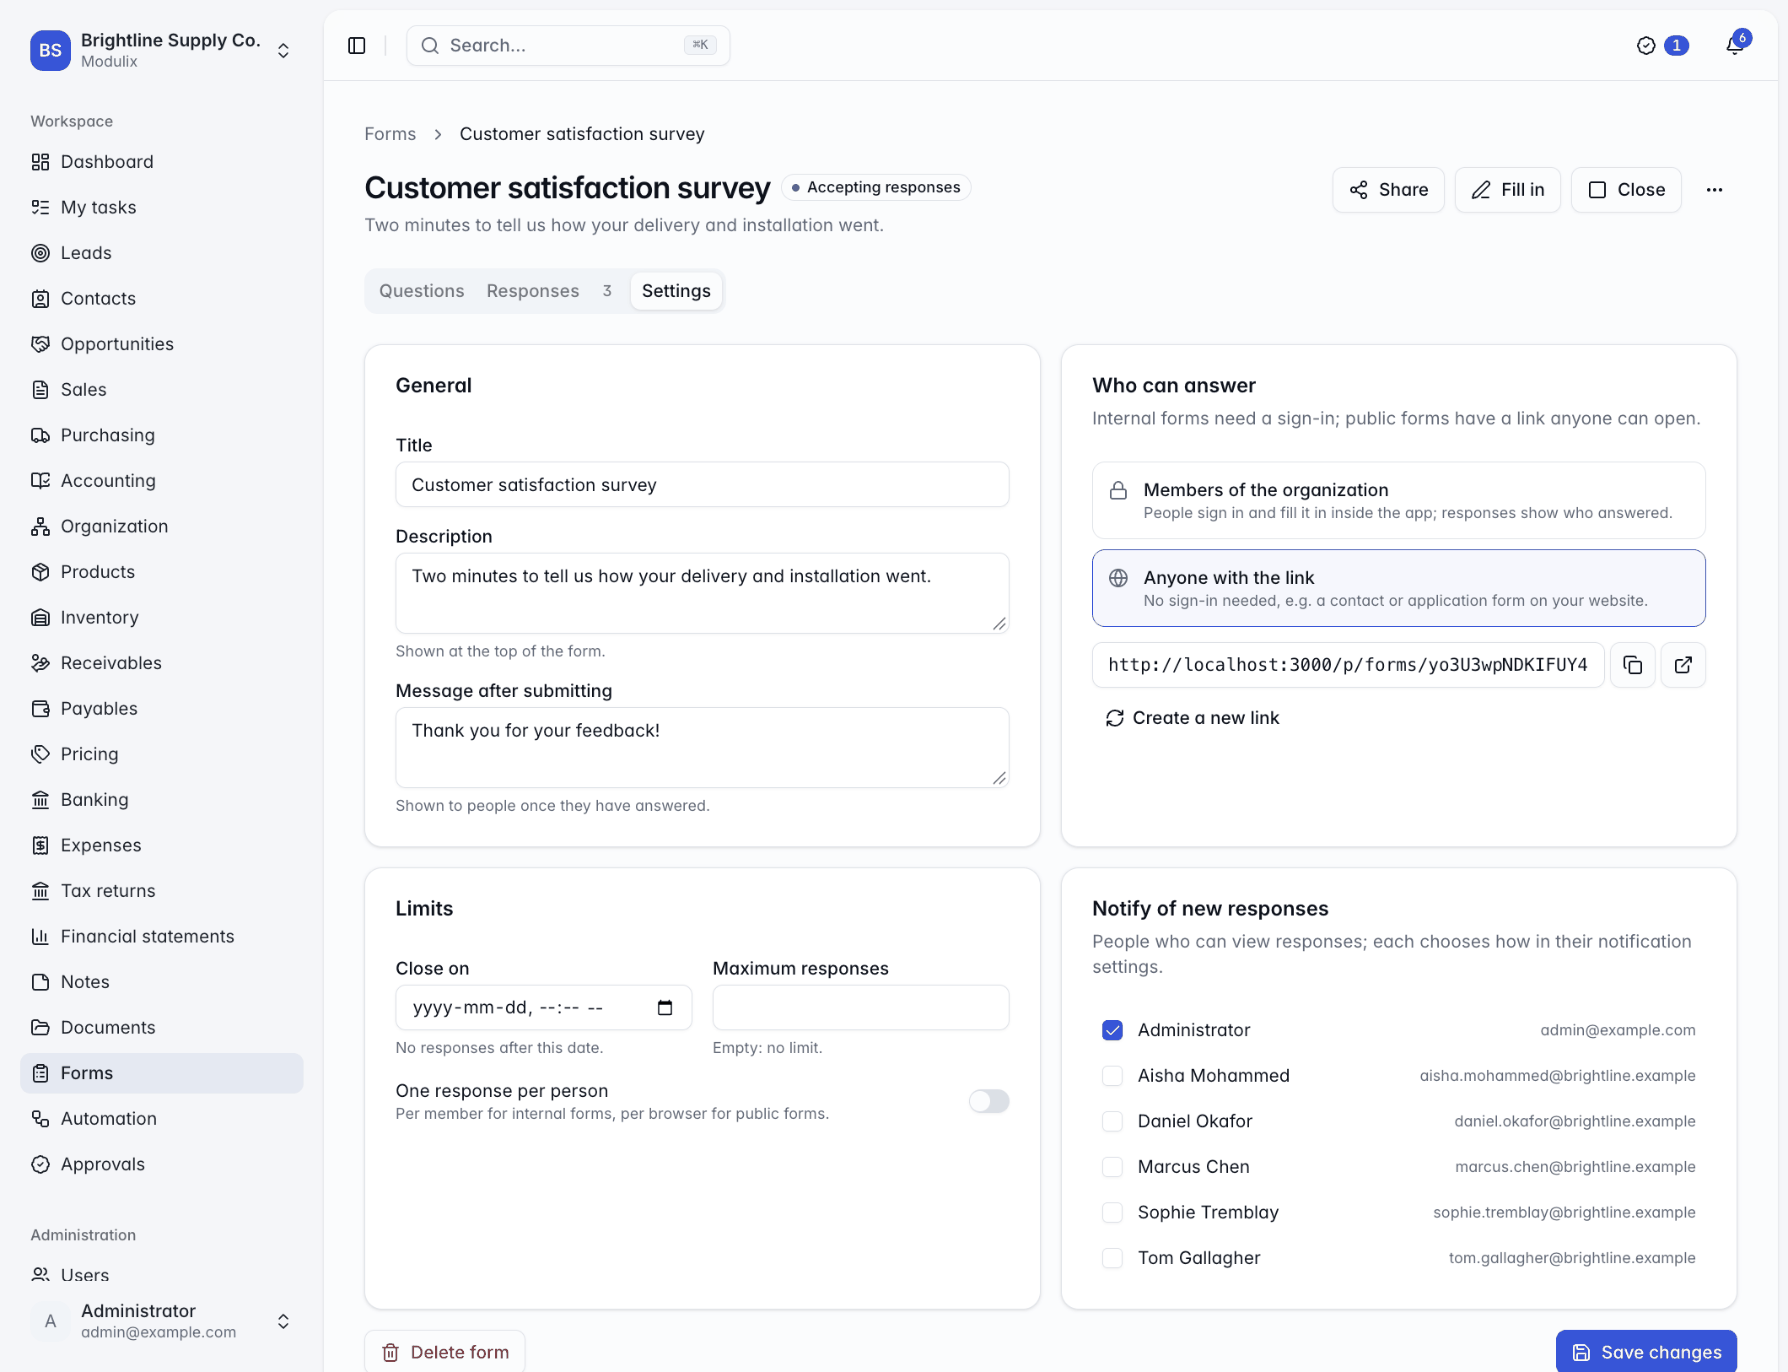Click the Dashboard grid icon
Image resolution: width=1788 pixels, height=1372 pixels.
pyautogui.click(x=40, y=162)
